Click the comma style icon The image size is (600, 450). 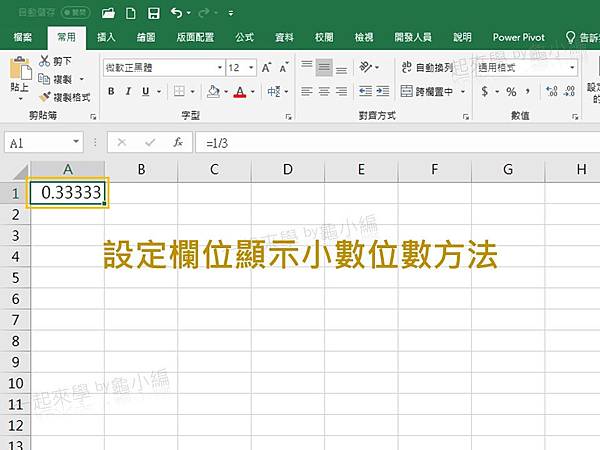(528, 91)
